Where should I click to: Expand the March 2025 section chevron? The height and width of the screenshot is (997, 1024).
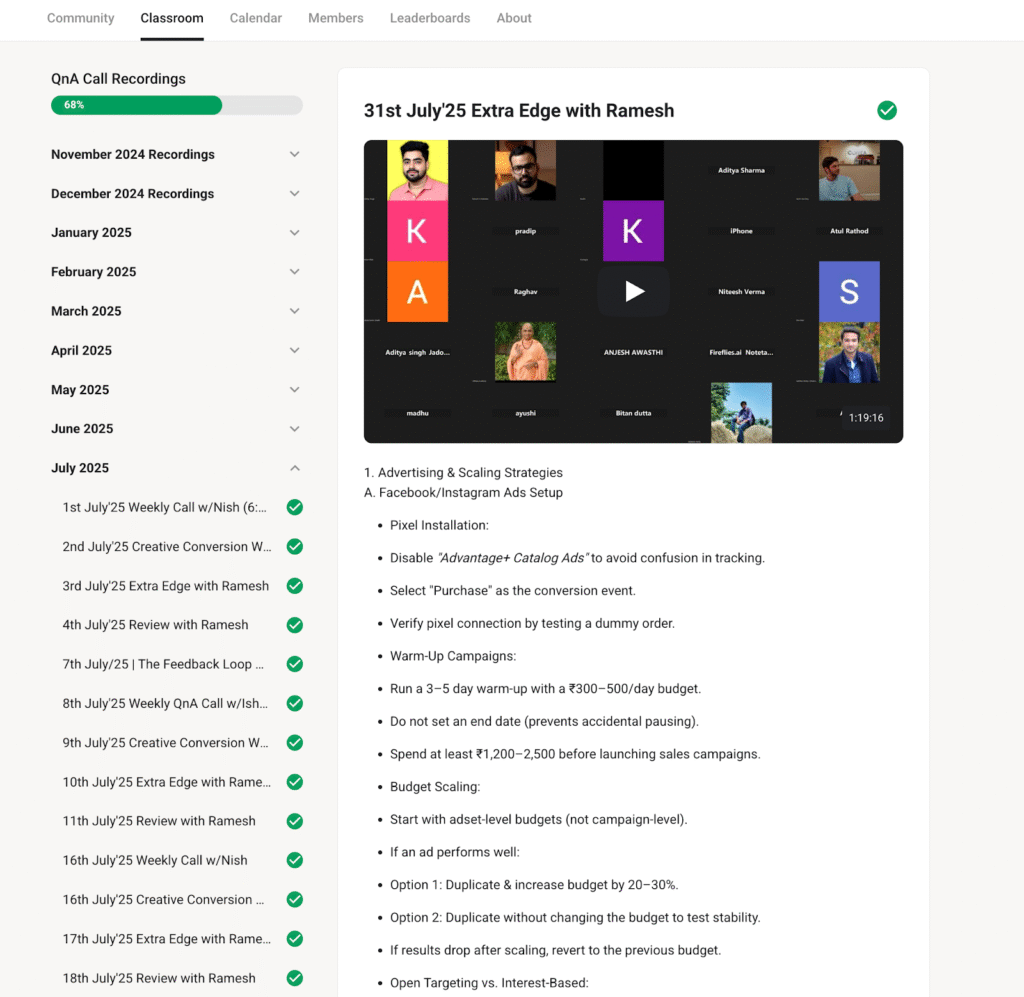[x=294, y=311]
